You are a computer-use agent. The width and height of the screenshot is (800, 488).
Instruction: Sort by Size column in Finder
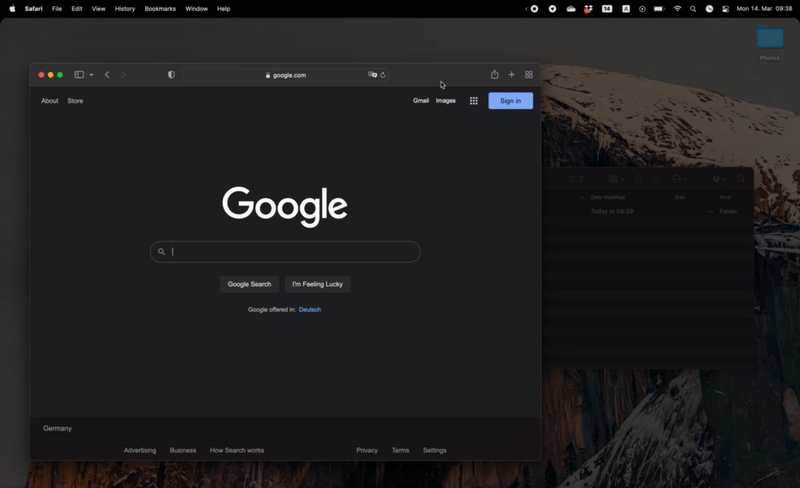680,197
